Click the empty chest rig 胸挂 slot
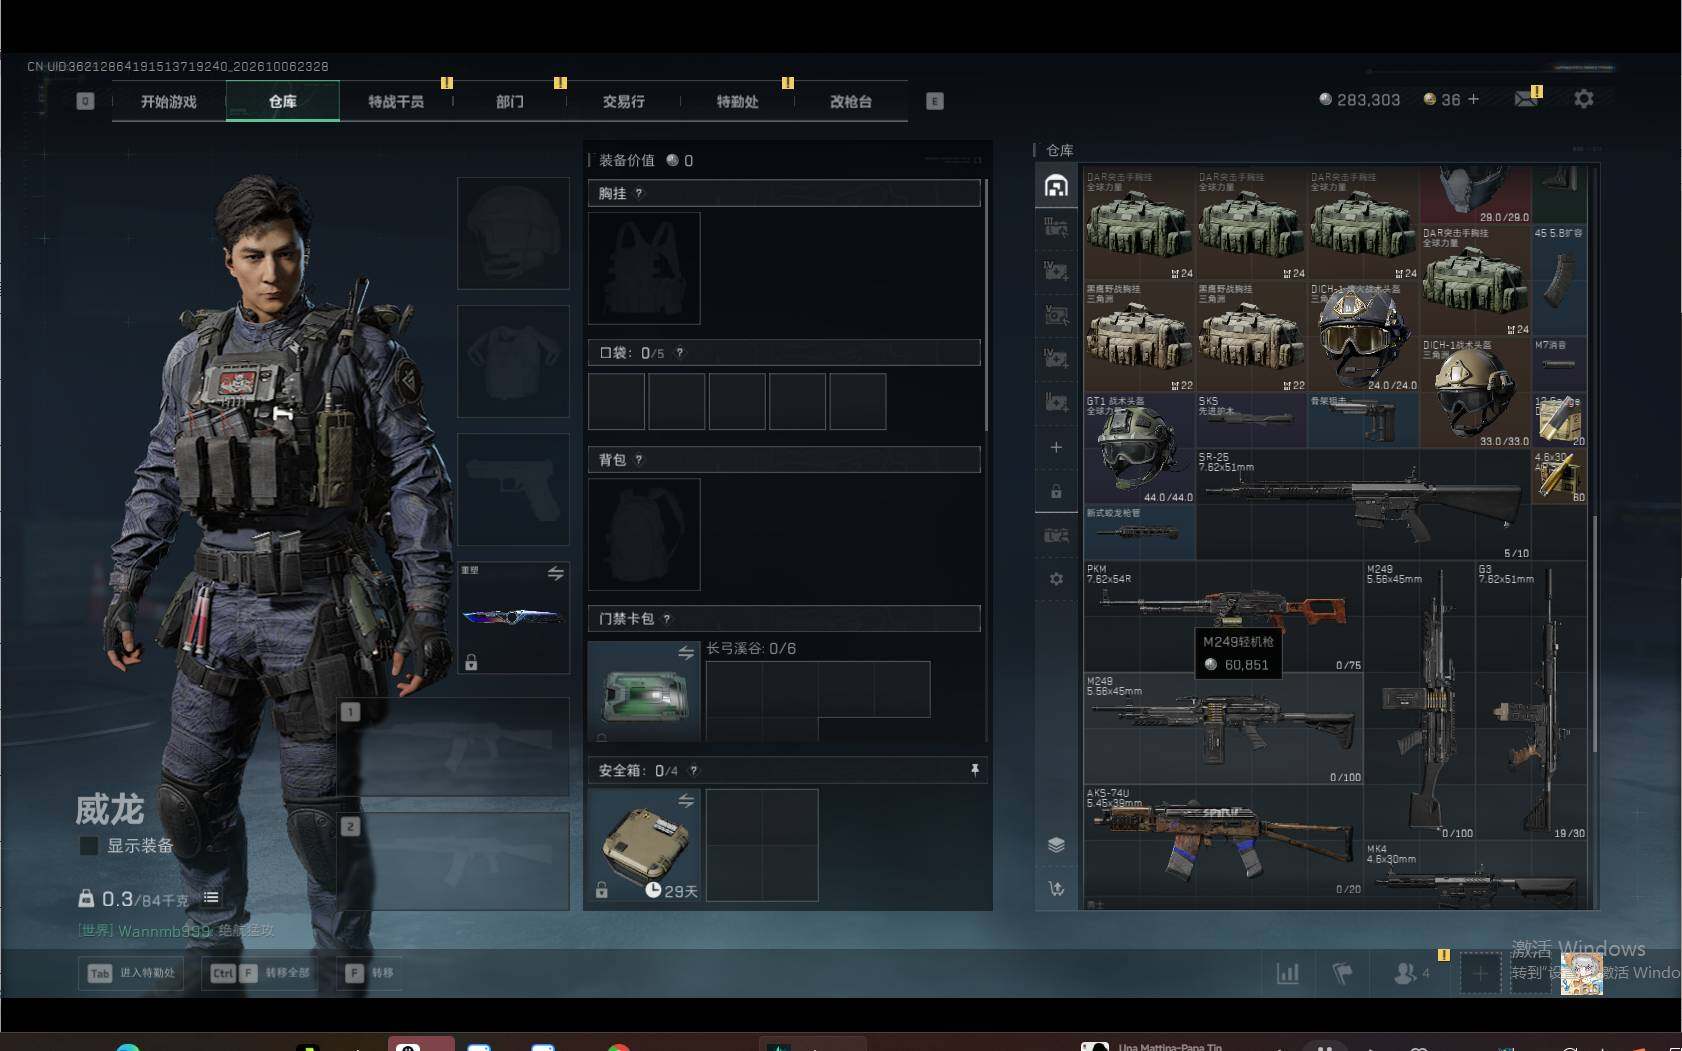Screen dimensions: 1682x1051 (x=644, y=268)
